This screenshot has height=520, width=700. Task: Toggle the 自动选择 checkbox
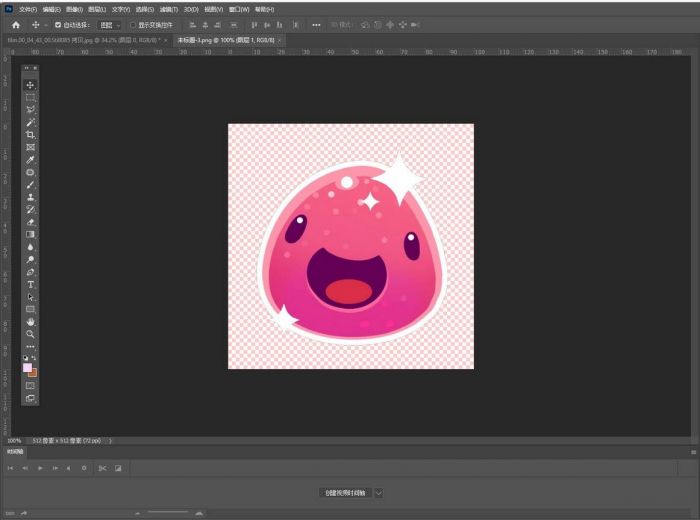(x=58, y=24)
